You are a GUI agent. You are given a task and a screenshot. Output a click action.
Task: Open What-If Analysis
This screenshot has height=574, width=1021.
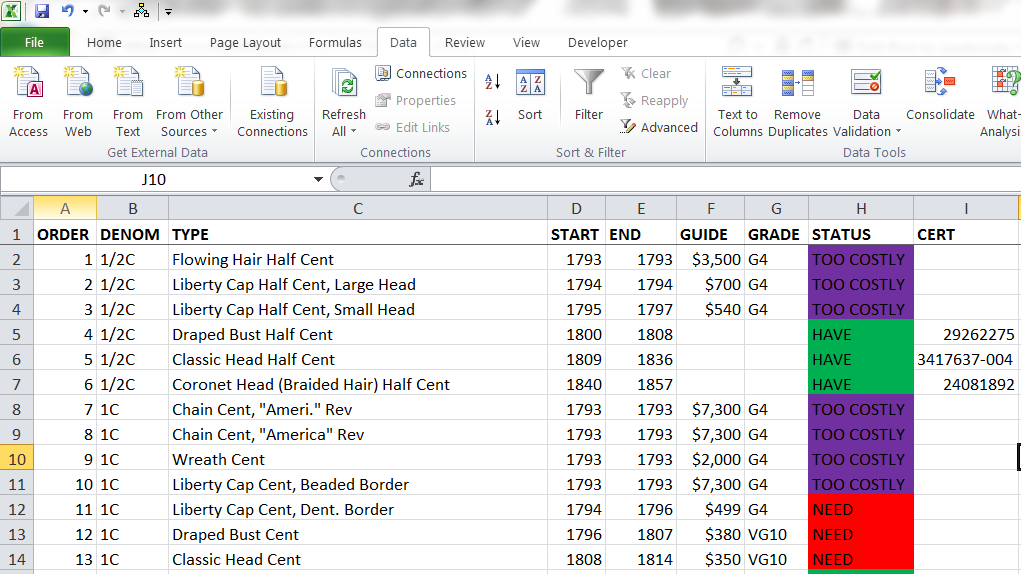click(1001, 102)
